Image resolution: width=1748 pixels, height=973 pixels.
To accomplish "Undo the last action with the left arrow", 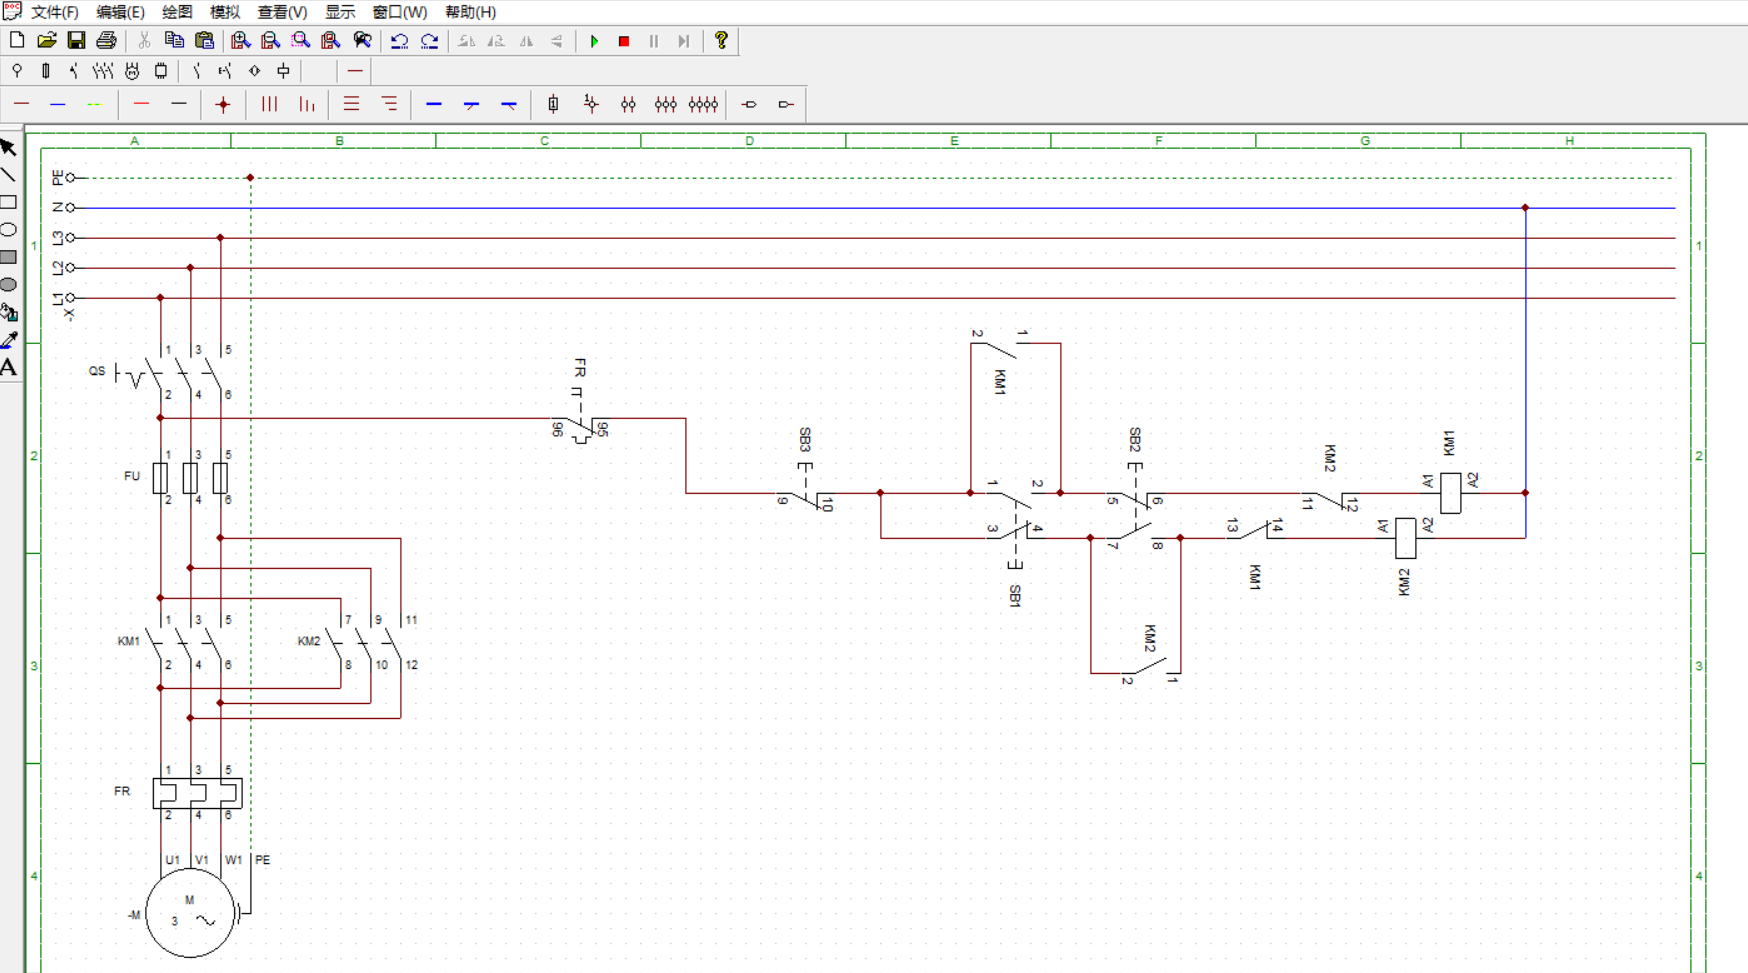I will click(399, 41).
